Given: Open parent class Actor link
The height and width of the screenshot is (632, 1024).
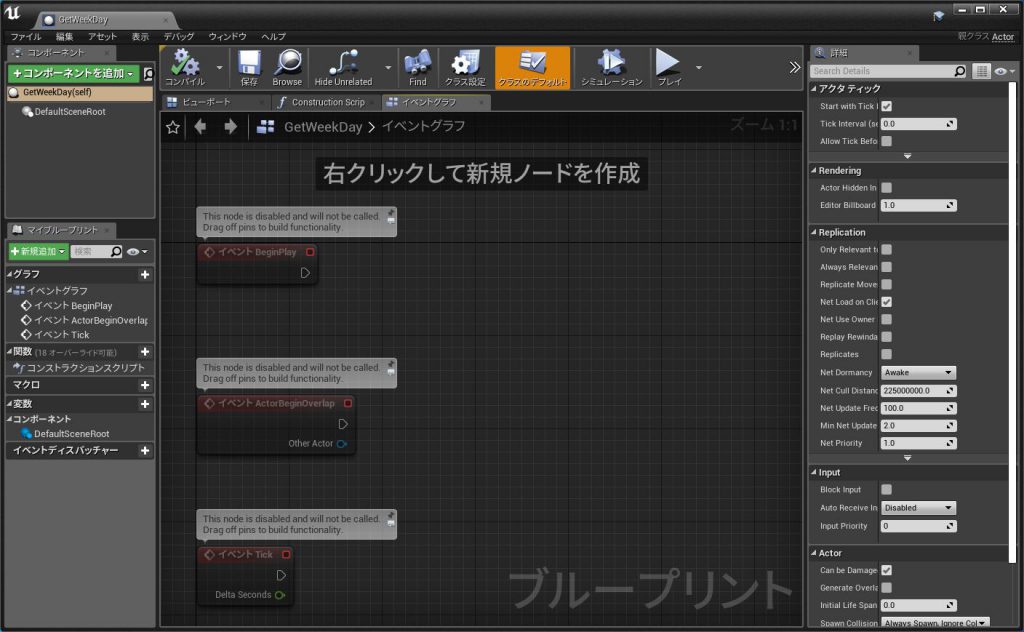Looking at the screenshot, I should coord(1002,37).
